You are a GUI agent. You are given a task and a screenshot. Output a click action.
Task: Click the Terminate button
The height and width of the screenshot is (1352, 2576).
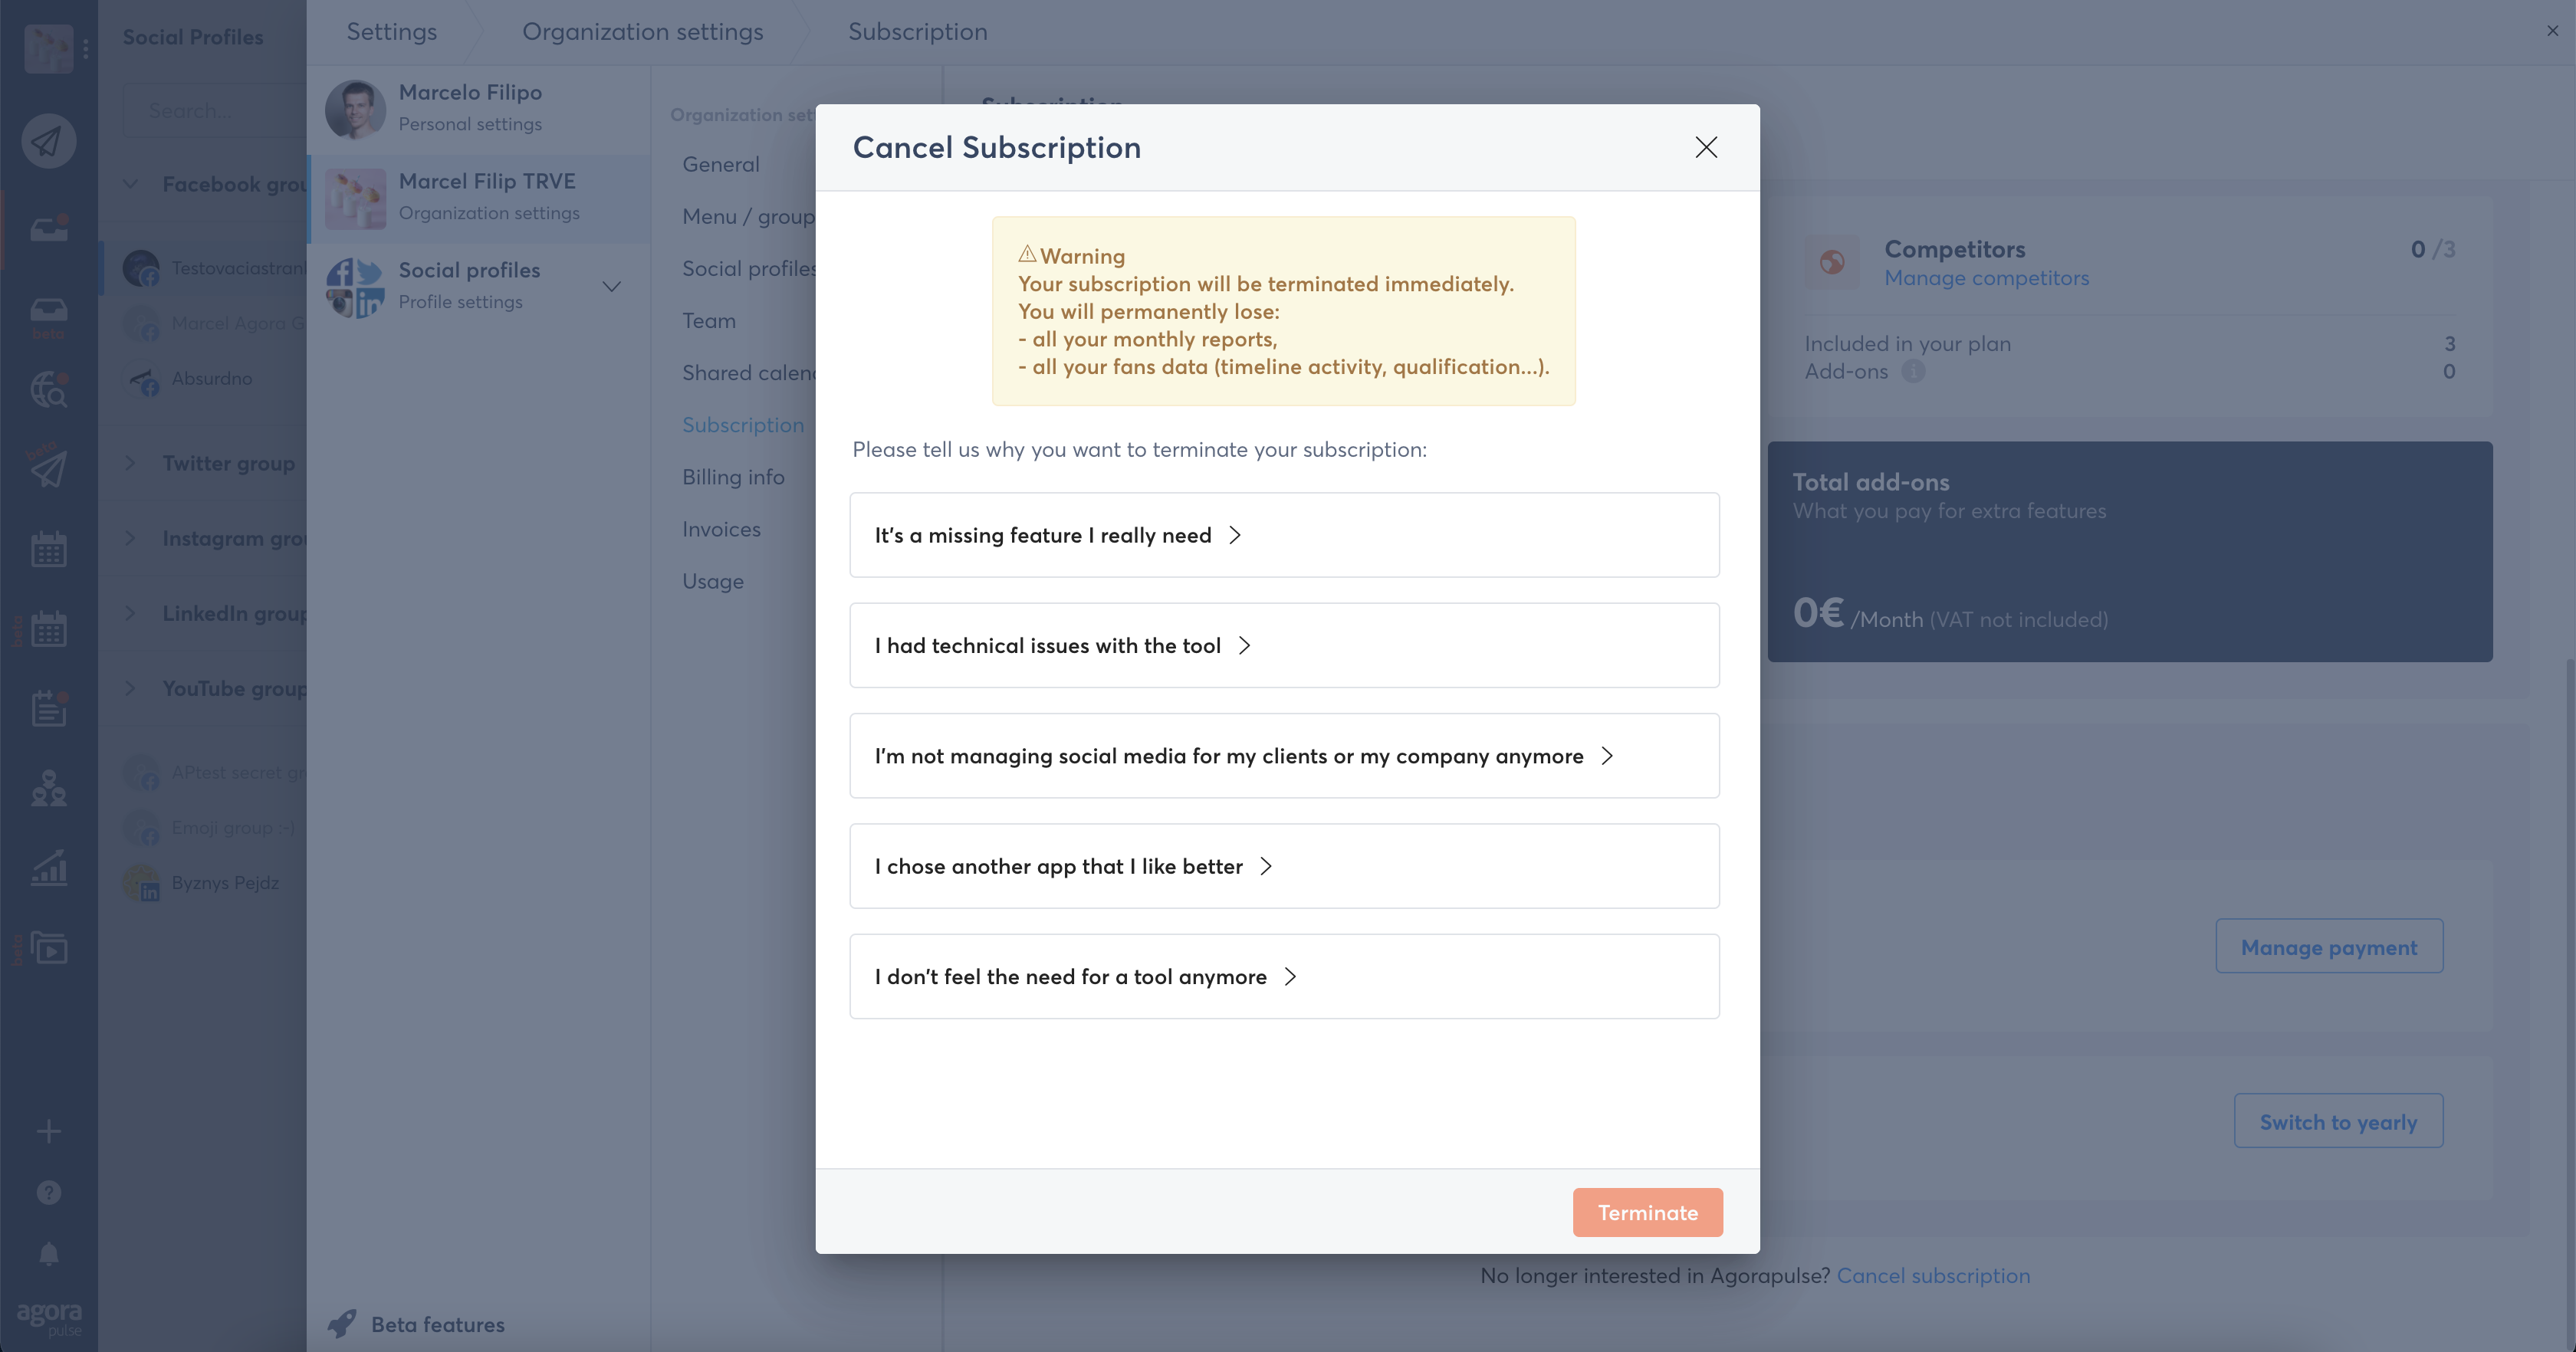point(1647,1212)
